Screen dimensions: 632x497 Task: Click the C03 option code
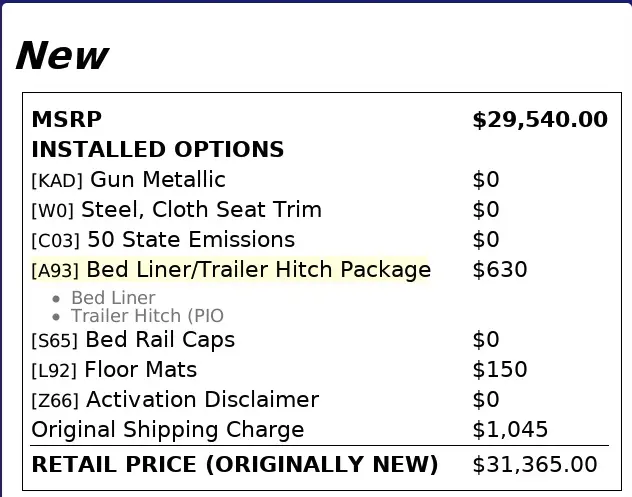click(x=55, y=240)
